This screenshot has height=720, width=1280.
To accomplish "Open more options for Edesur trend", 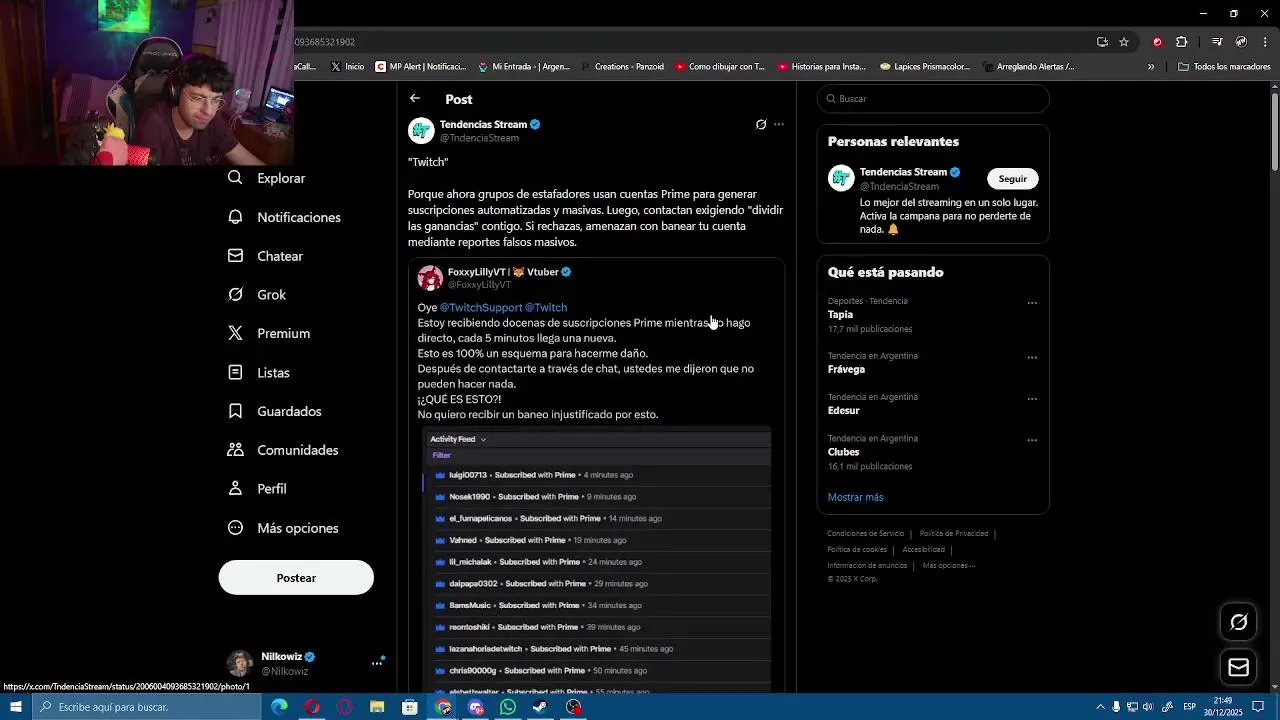I will pyautogui.click(x=1032, y=399).
